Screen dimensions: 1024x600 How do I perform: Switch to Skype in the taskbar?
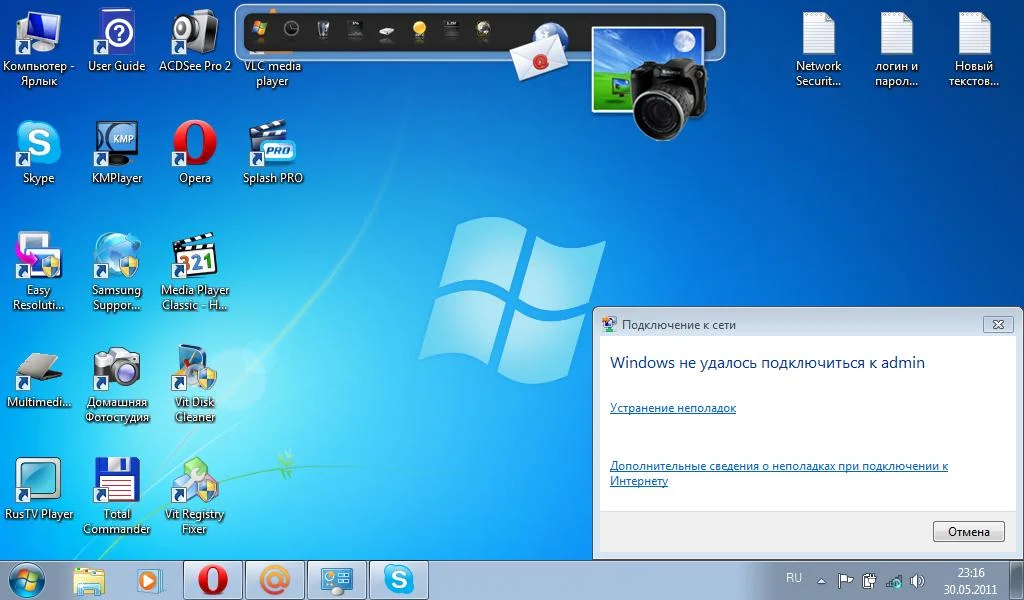398,580
